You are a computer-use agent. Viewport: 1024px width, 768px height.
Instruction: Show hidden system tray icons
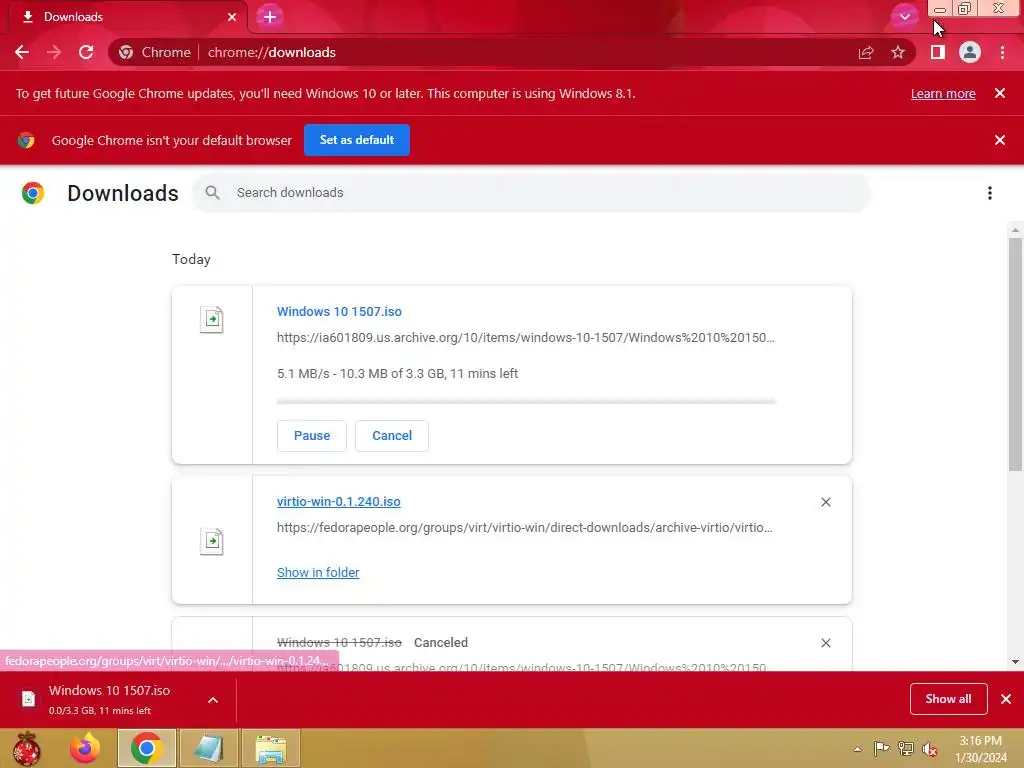click(857, 749)
